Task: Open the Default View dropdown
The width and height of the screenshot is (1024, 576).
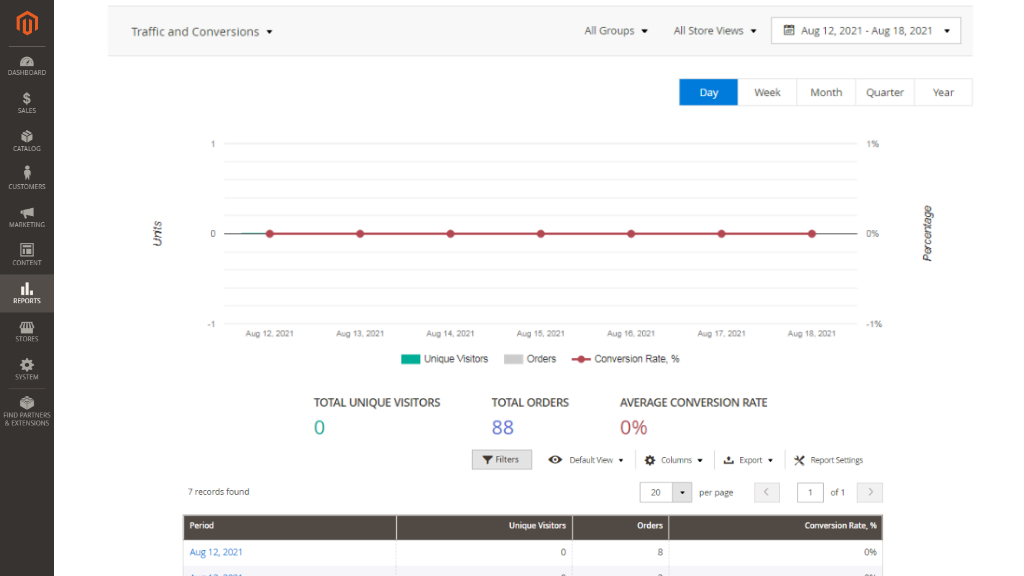Action: [586, 460]
